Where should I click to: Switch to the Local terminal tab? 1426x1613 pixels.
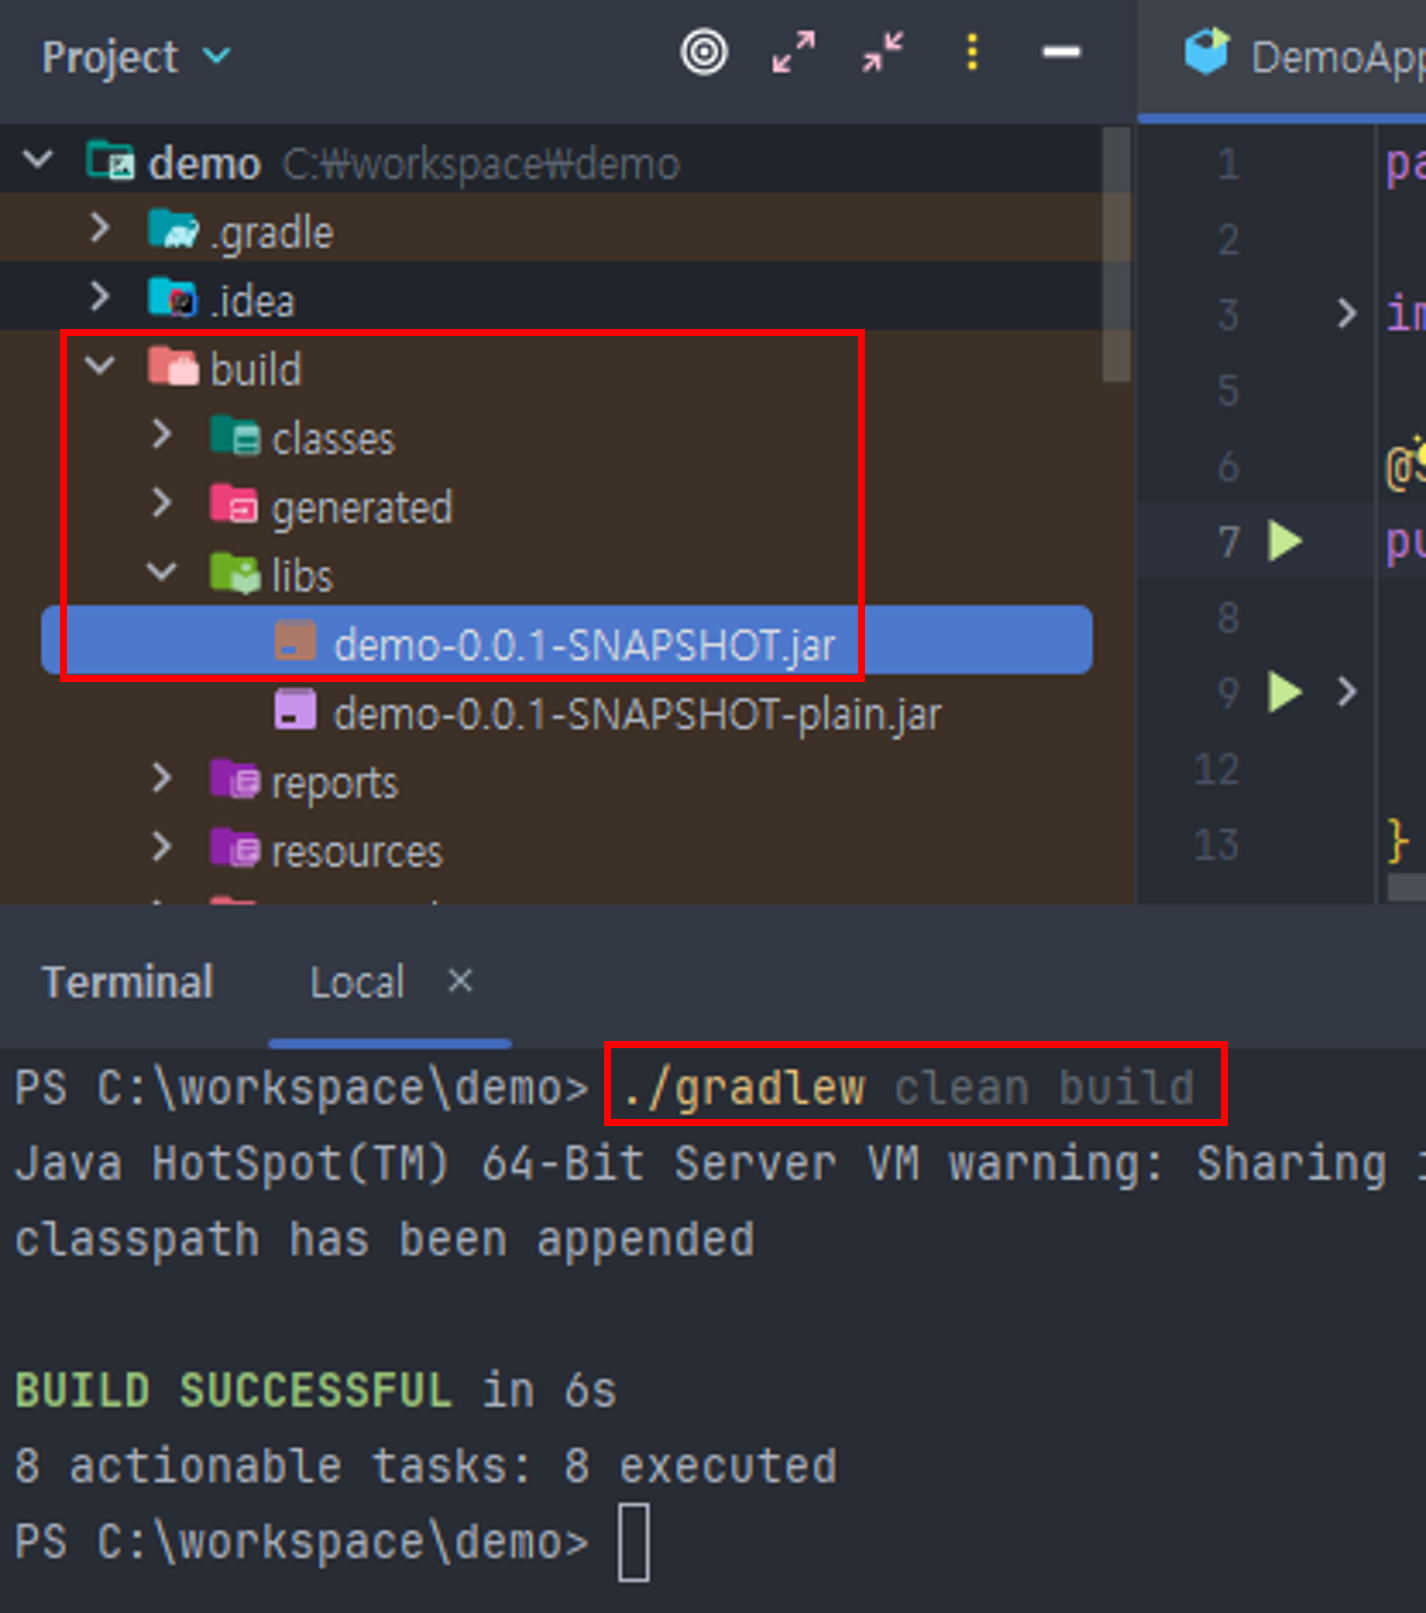357,982
